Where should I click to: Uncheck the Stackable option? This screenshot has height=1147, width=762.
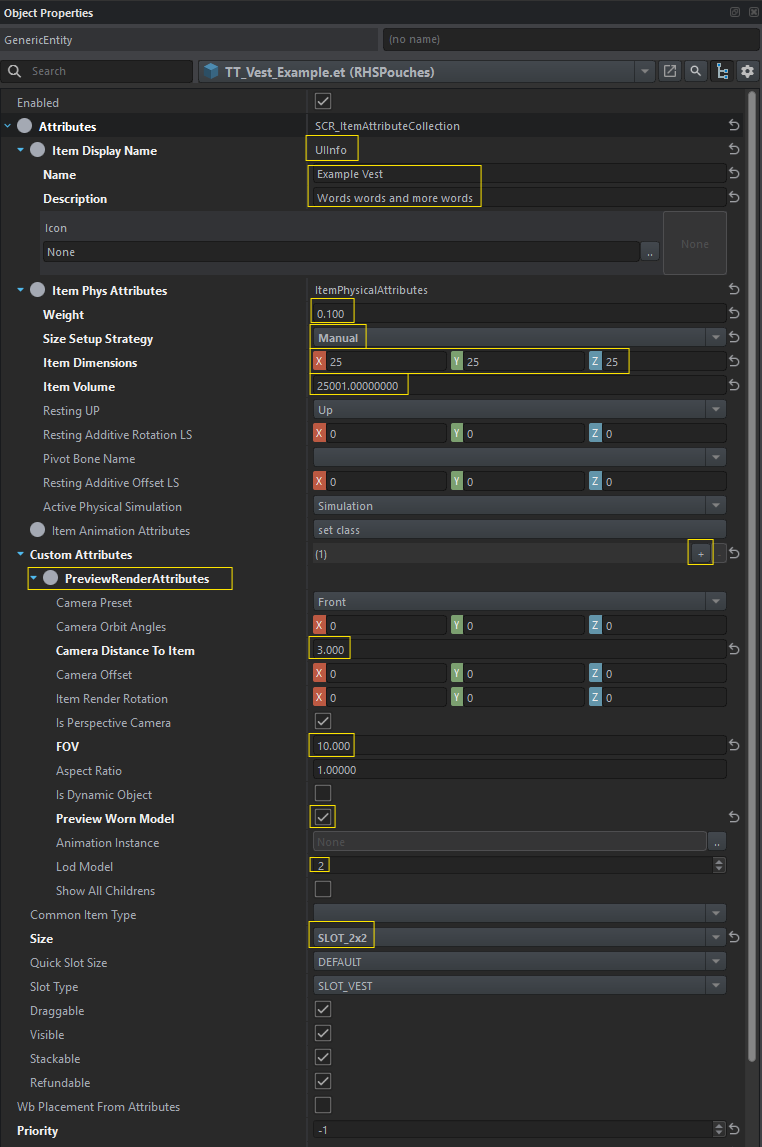click(x=323, y=1058)
